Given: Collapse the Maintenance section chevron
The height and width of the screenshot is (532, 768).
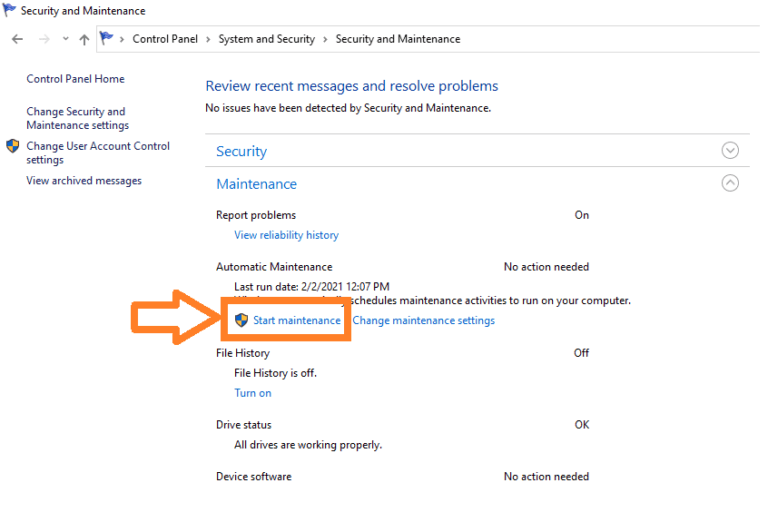Looking at the screenshot, I should click(x=730, y=183).
